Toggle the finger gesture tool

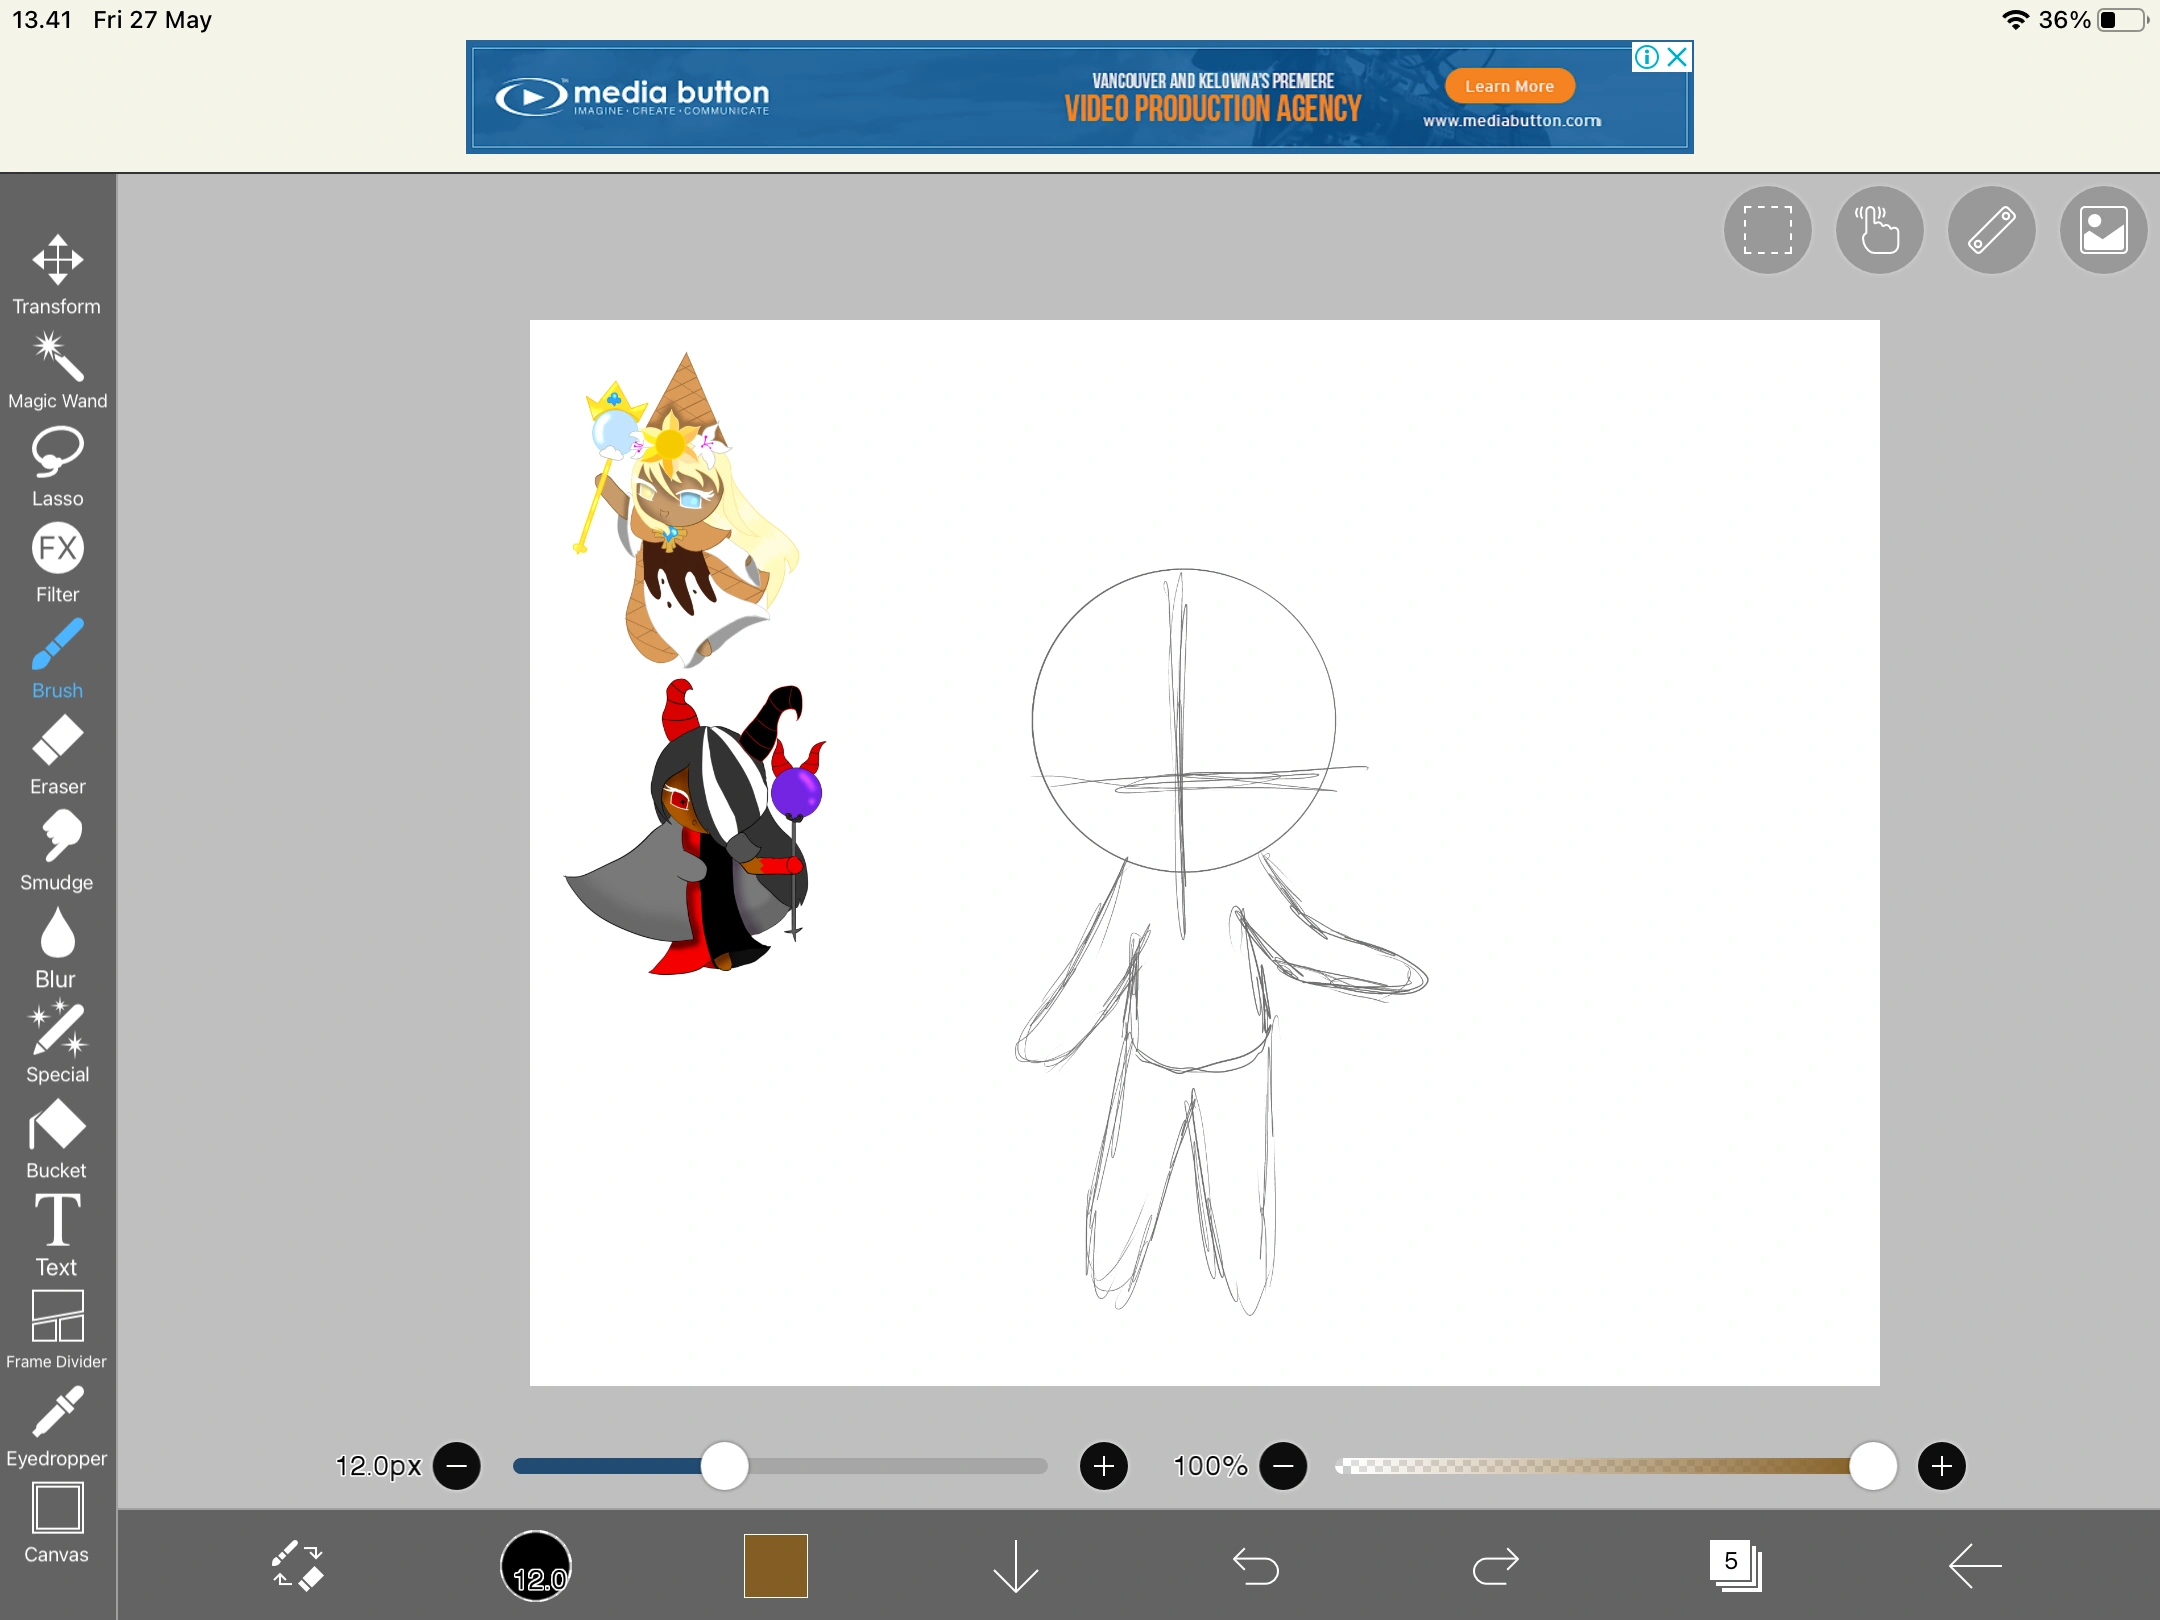pos(1879,230)
